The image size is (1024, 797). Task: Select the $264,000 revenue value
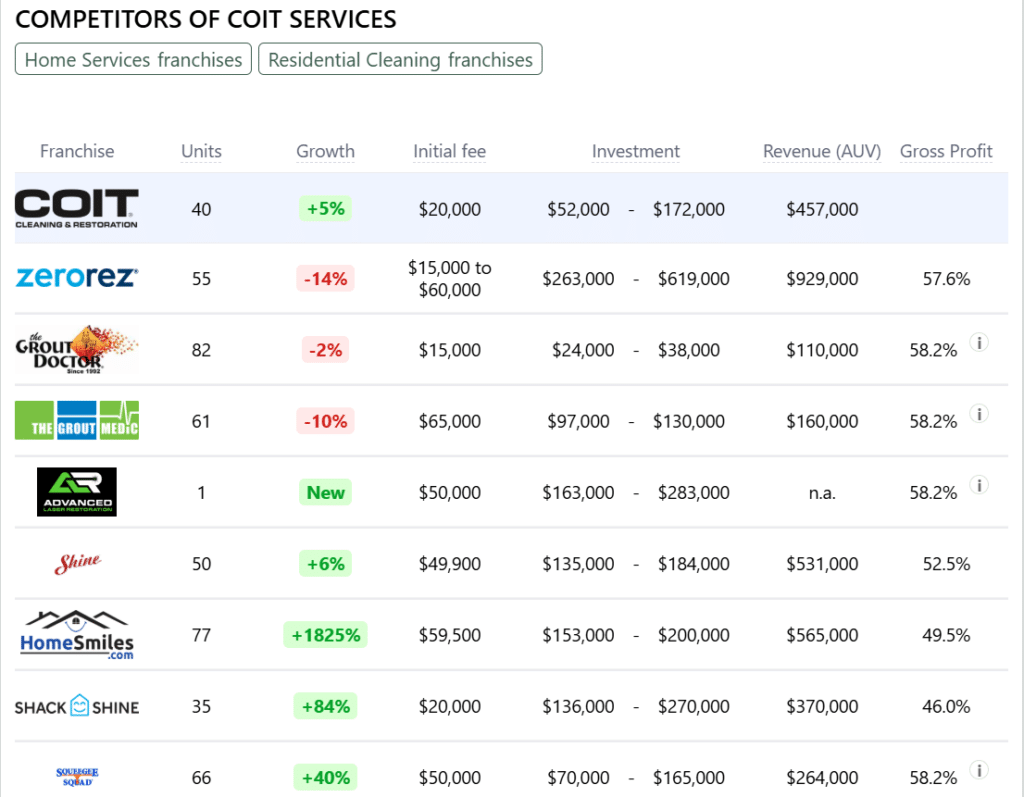pyautogui.click(x=822, y=777)
